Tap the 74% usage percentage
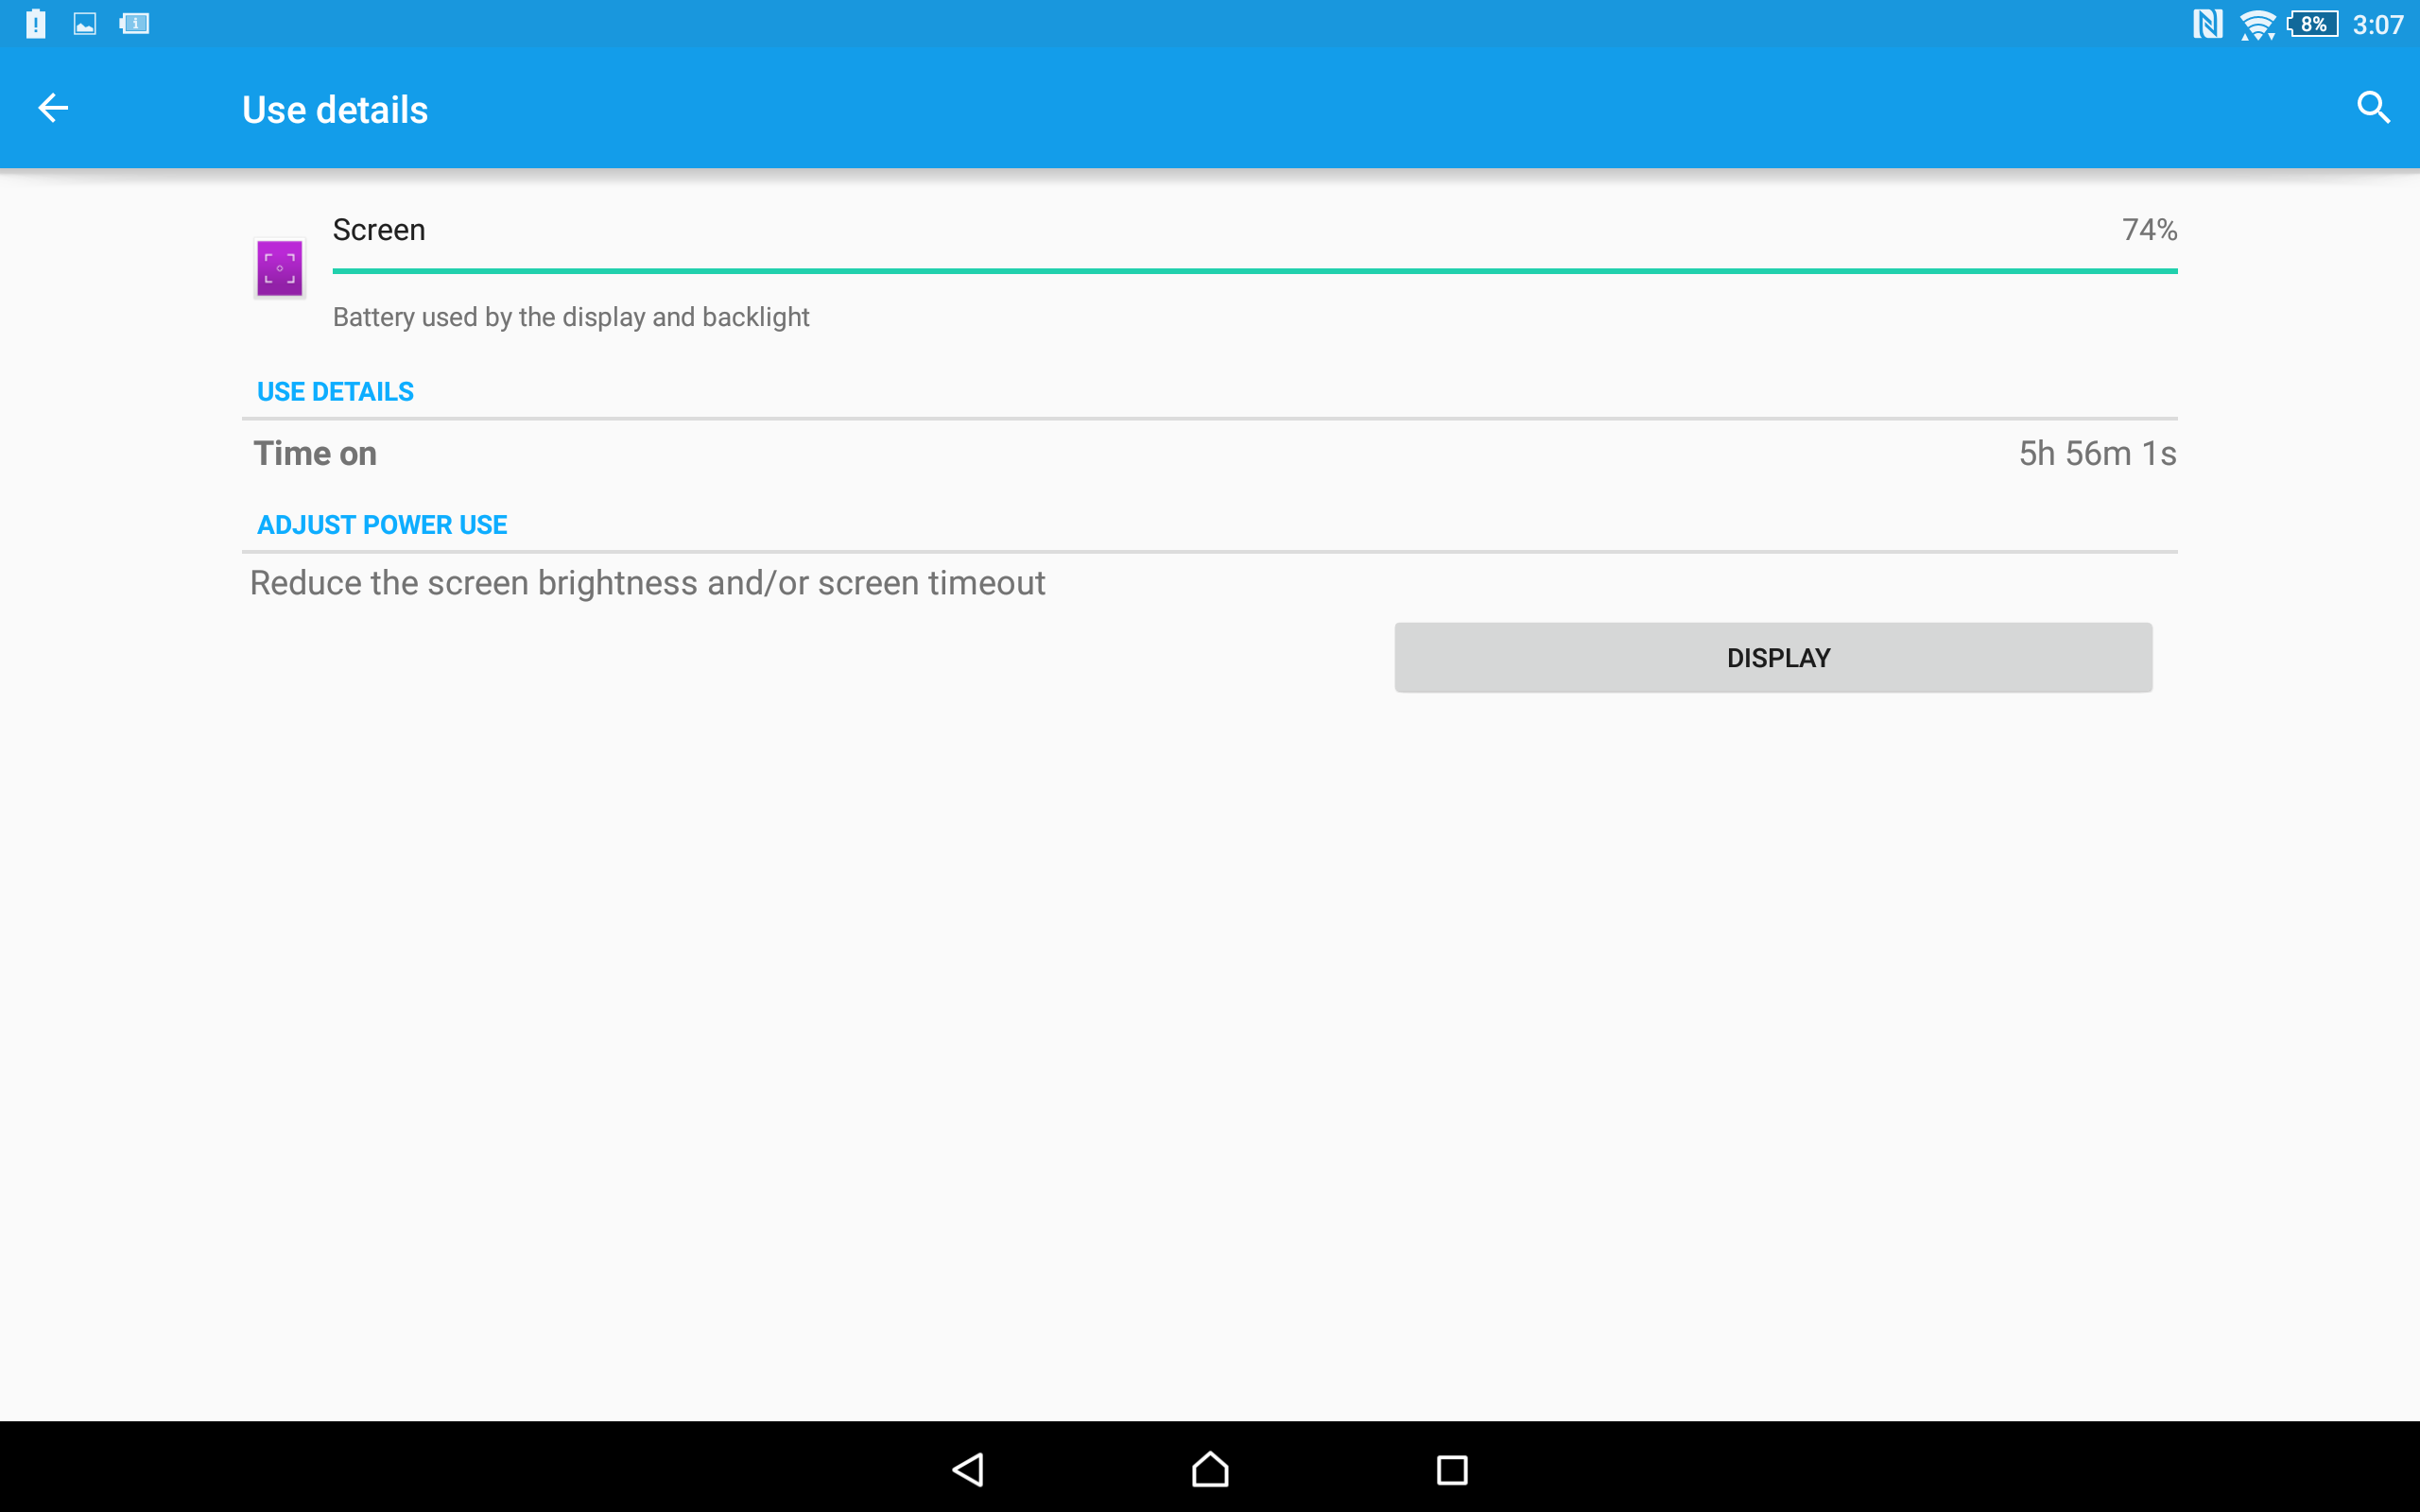2420x1512 pixels. [2148, 230]
